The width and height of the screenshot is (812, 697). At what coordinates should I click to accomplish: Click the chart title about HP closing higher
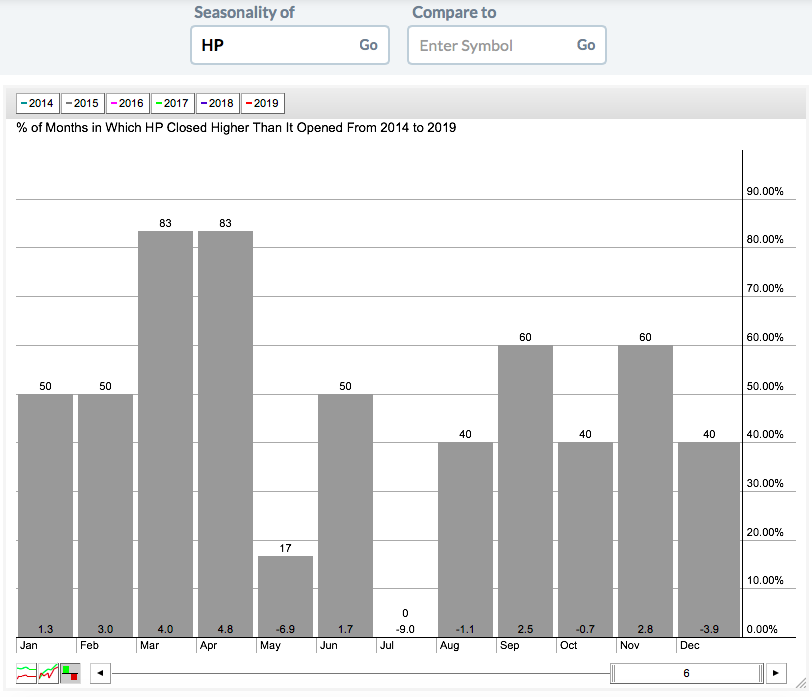[236, 127]
